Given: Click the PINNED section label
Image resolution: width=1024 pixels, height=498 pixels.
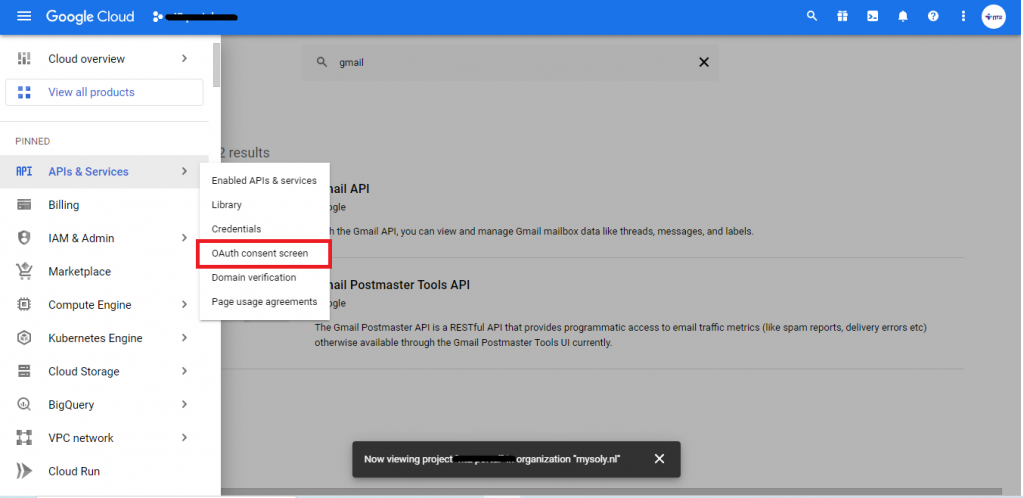Looking at the screenshot, I should tap(33, 142).
